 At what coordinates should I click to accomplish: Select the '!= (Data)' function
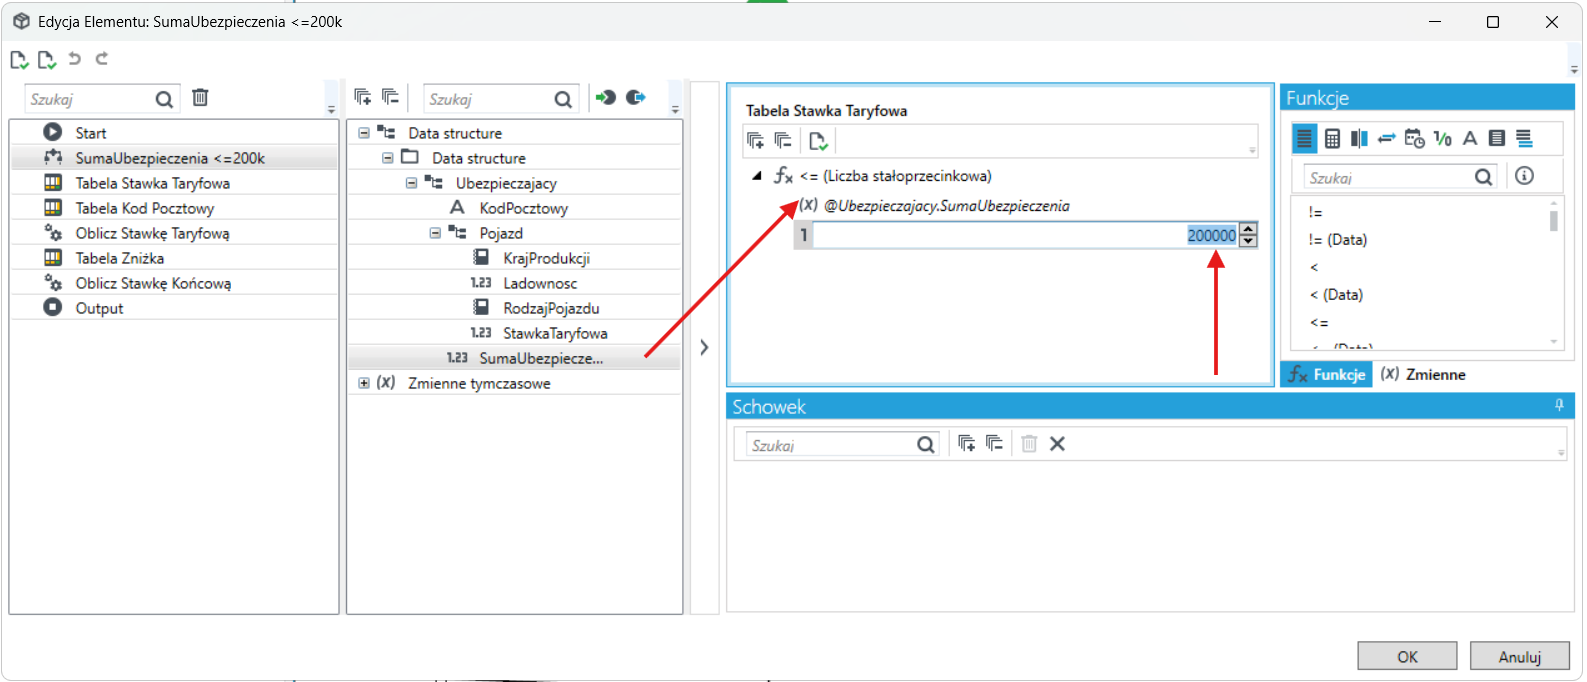1337,240
